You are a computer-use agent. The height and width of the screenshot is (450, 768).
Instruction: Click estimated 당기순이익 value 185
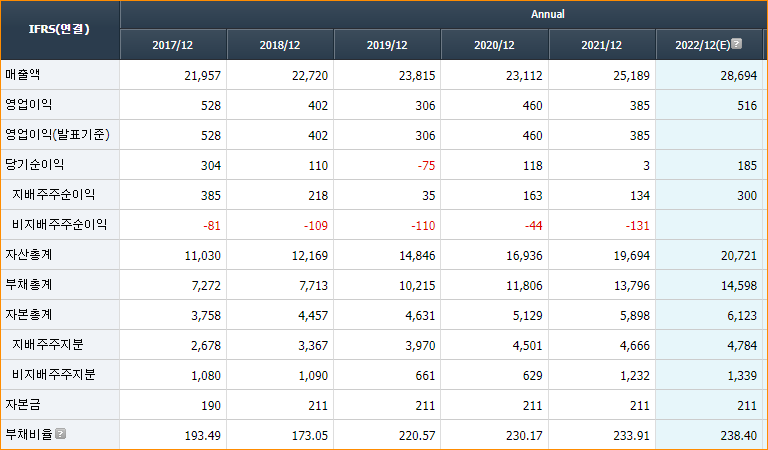747,166
